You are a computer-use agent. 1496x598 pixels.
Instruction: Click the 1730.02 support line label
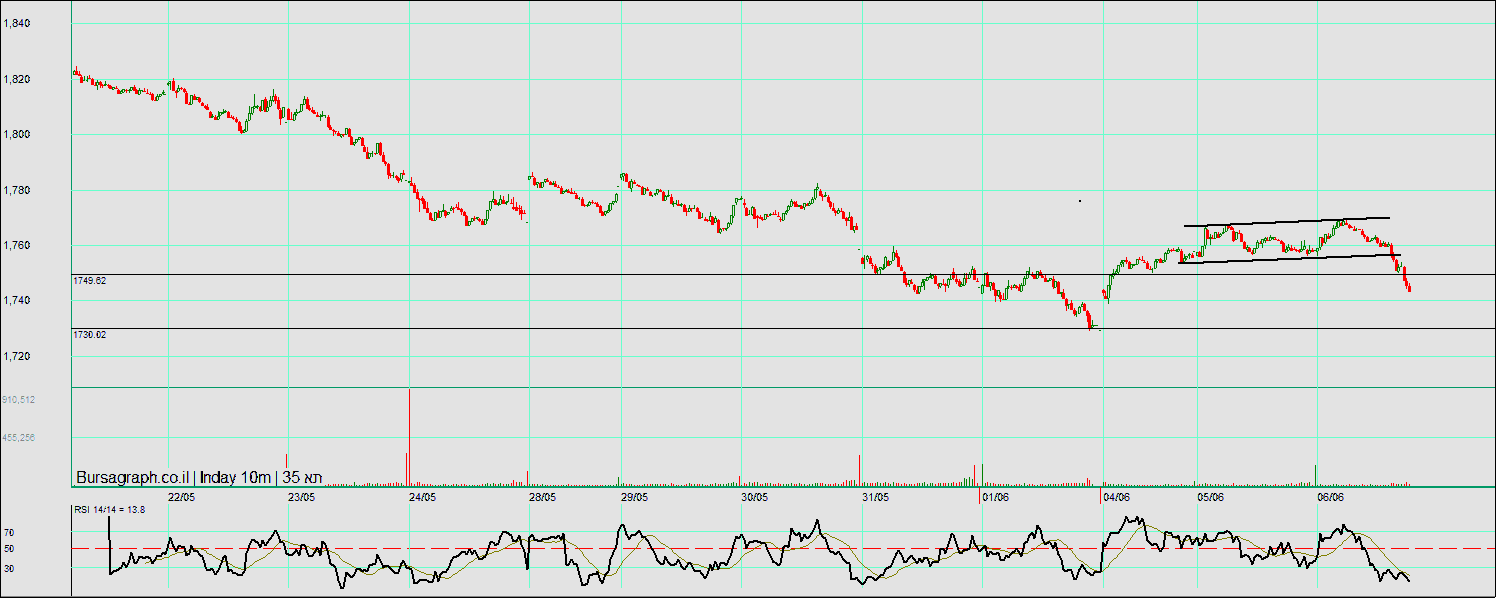(90, 335)
